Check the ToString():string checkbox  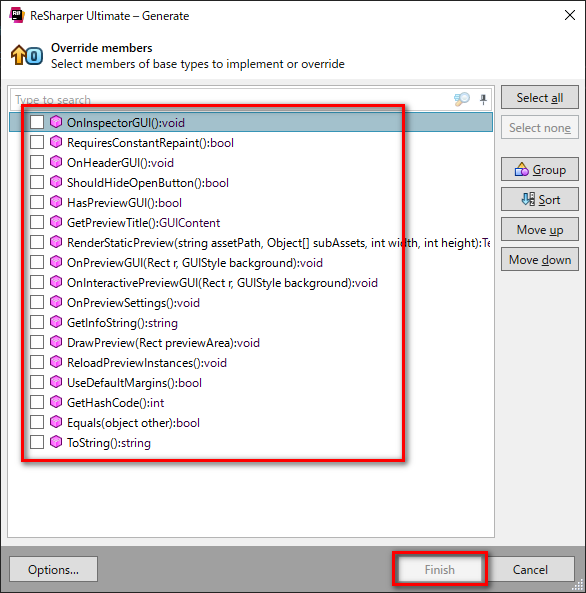tap(37, 442)
